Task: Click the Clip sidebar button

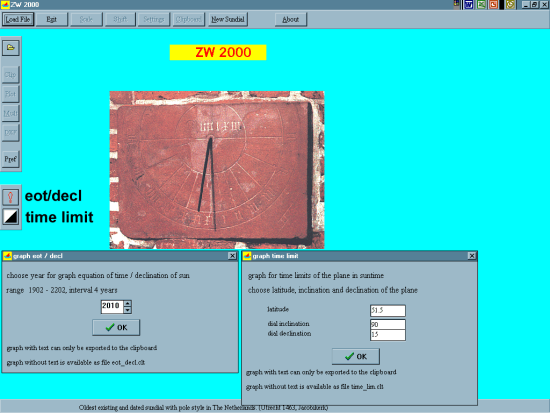Action: 11,75
